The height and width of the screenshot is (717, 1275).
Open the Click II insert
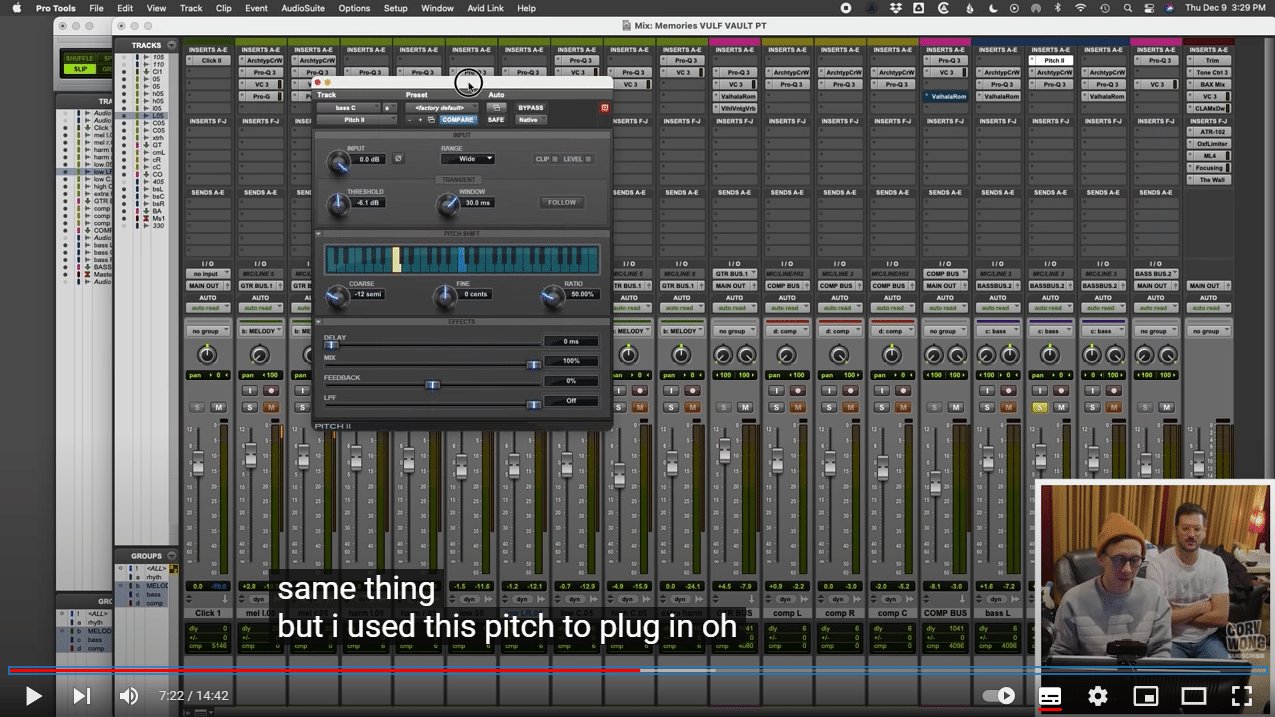pyautogui.click(x=208, y=61)
